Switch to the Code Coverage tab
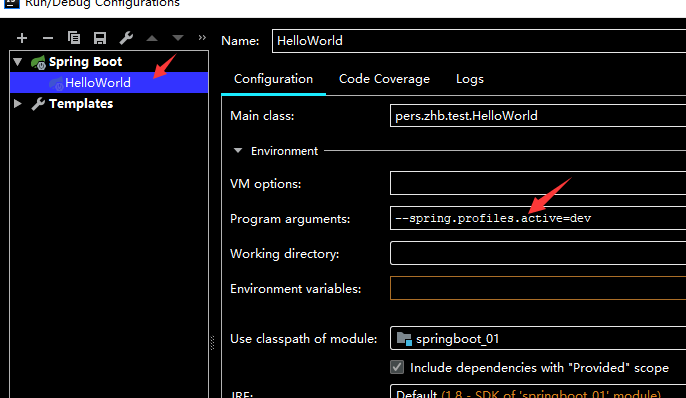686x398 pixels. (384, 79)
